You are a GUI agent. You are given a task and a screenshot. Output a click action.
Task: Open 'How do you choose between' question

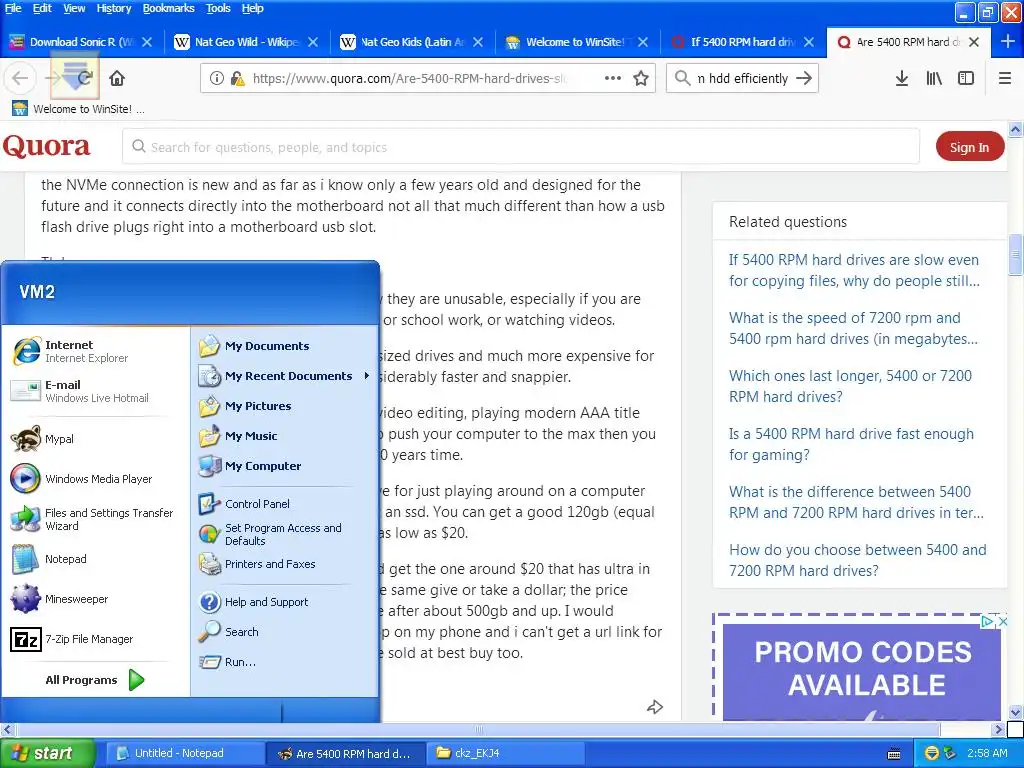click(x=857, y=560)
